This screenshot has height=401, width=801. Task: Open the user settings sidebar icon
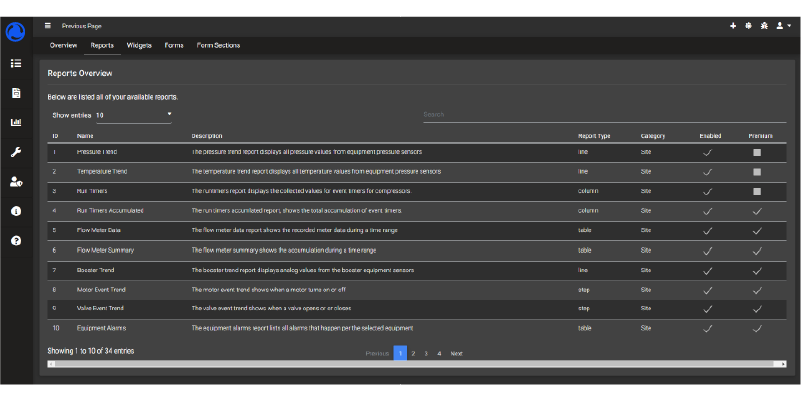(16, 182)
